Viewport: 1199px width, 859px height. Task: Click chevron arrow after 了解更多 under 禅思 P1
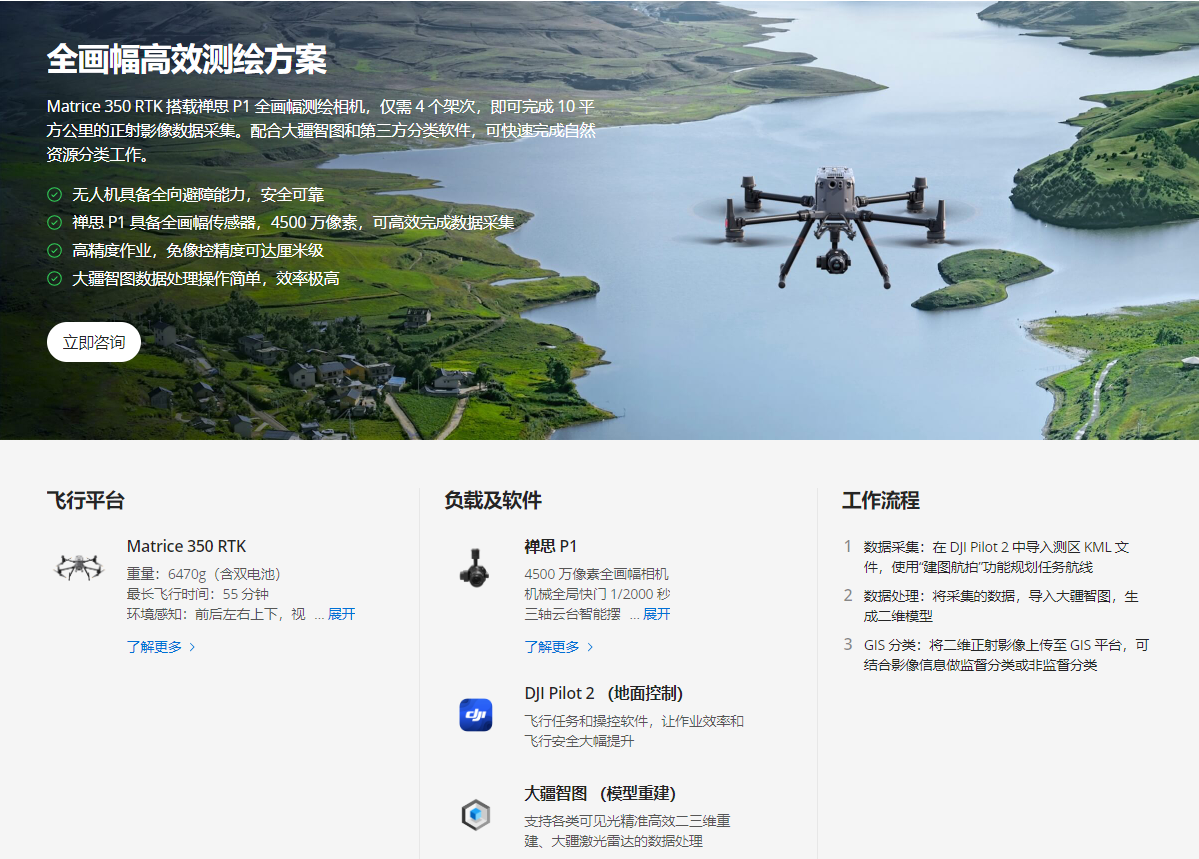pos(590,647)
